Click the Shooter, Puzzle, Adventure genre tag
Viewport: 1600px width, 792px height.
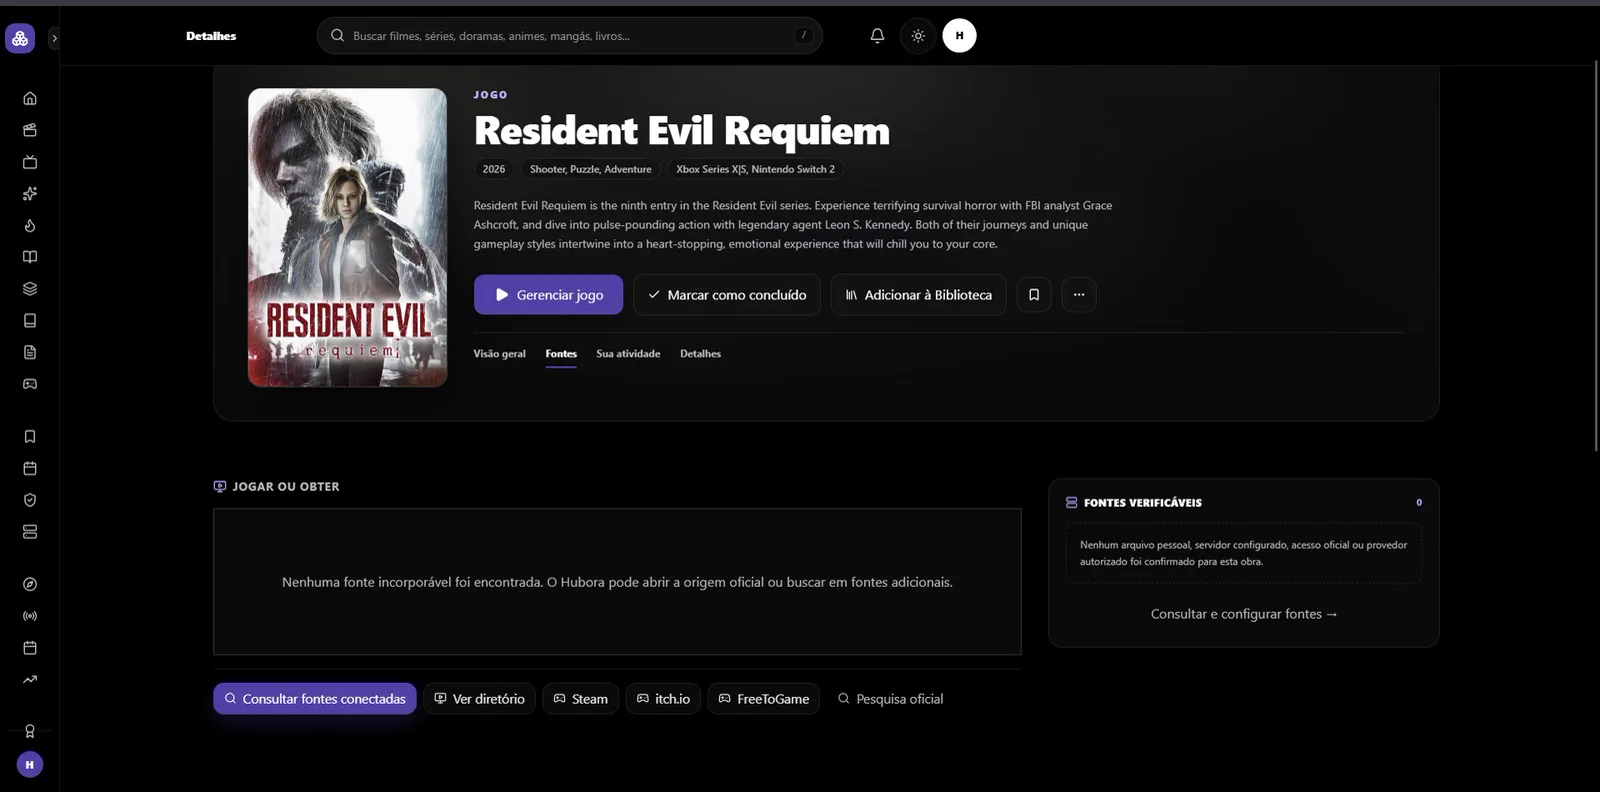(590, 169)
